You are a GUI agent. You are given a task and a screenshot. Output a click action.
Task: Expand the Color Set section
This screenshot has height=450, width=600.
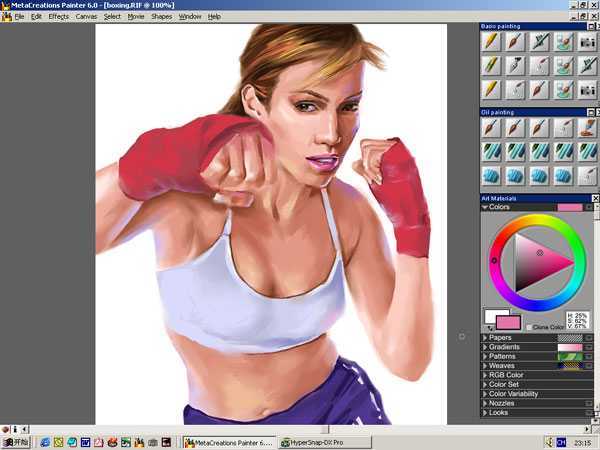[485, 385]
